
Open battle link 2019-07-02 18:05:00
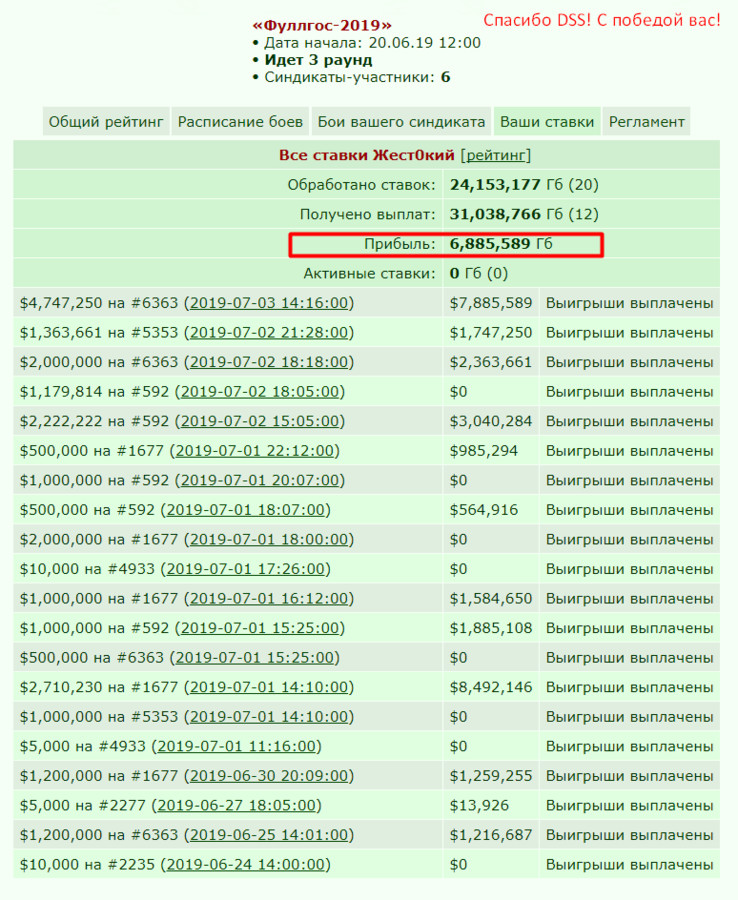pos(260,392)
